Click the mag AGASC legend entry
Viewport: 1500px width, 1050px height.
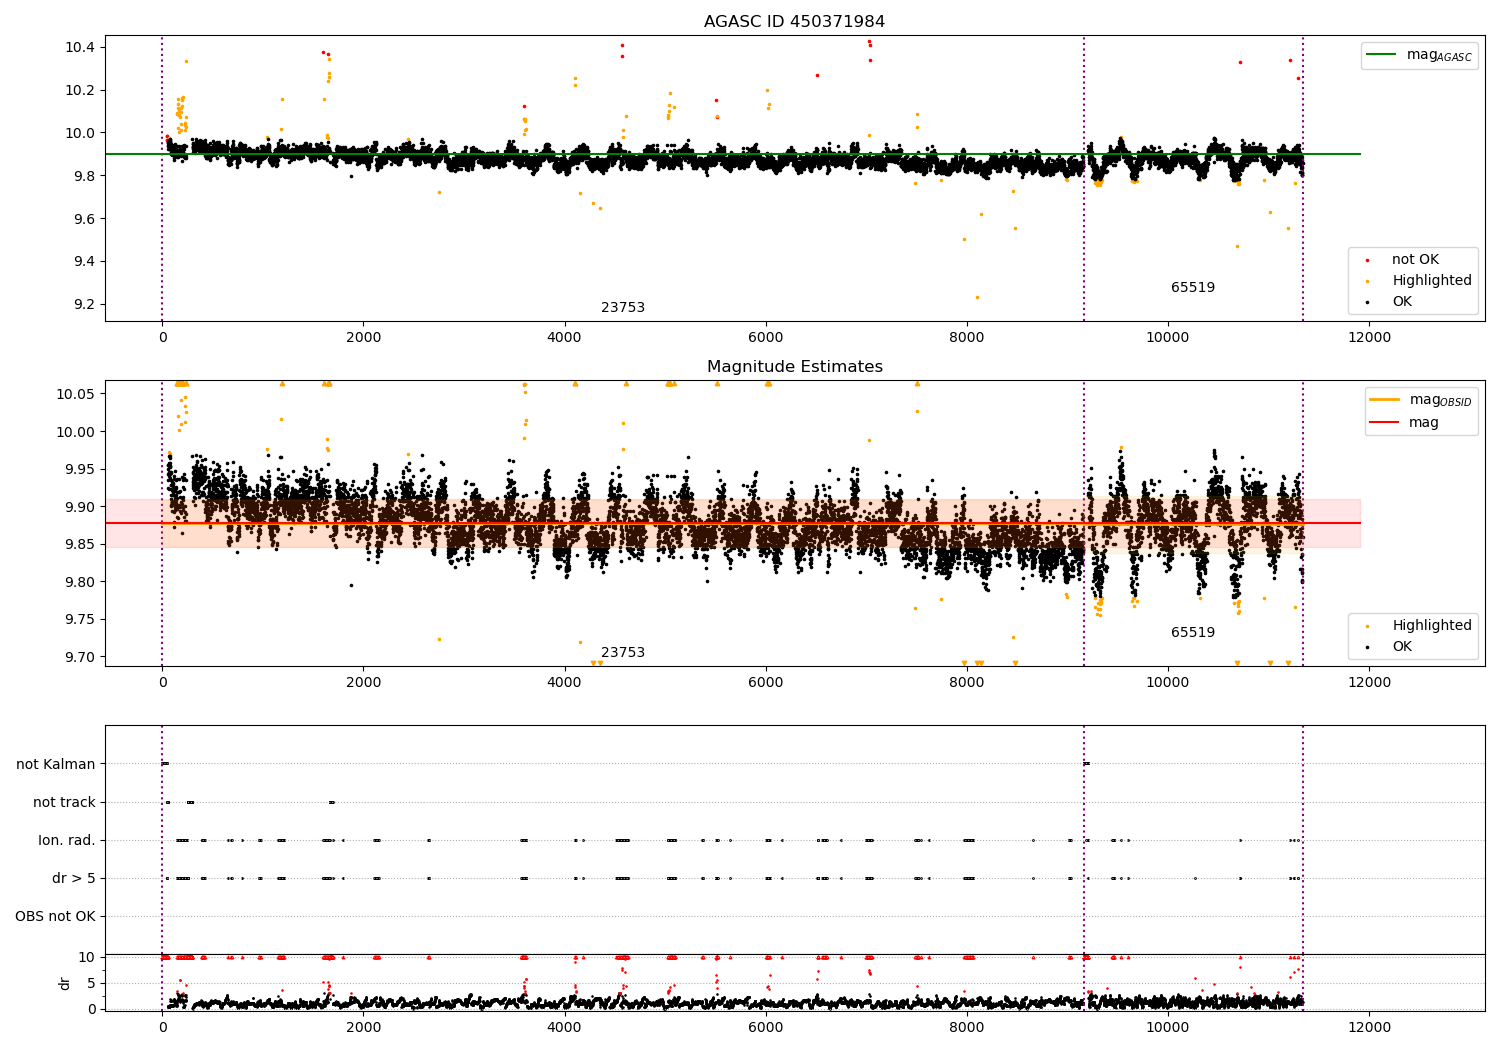coord(1439,55)
